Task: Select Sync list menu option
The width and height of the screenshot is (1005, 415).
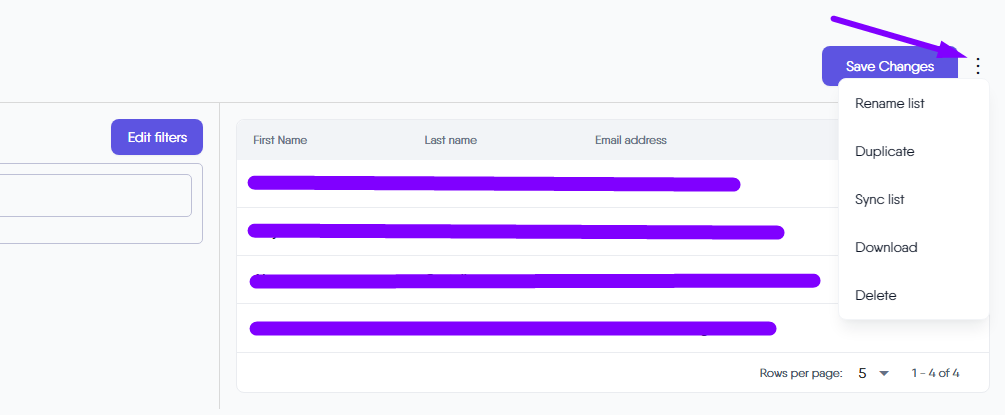Action: coord(880,199)
